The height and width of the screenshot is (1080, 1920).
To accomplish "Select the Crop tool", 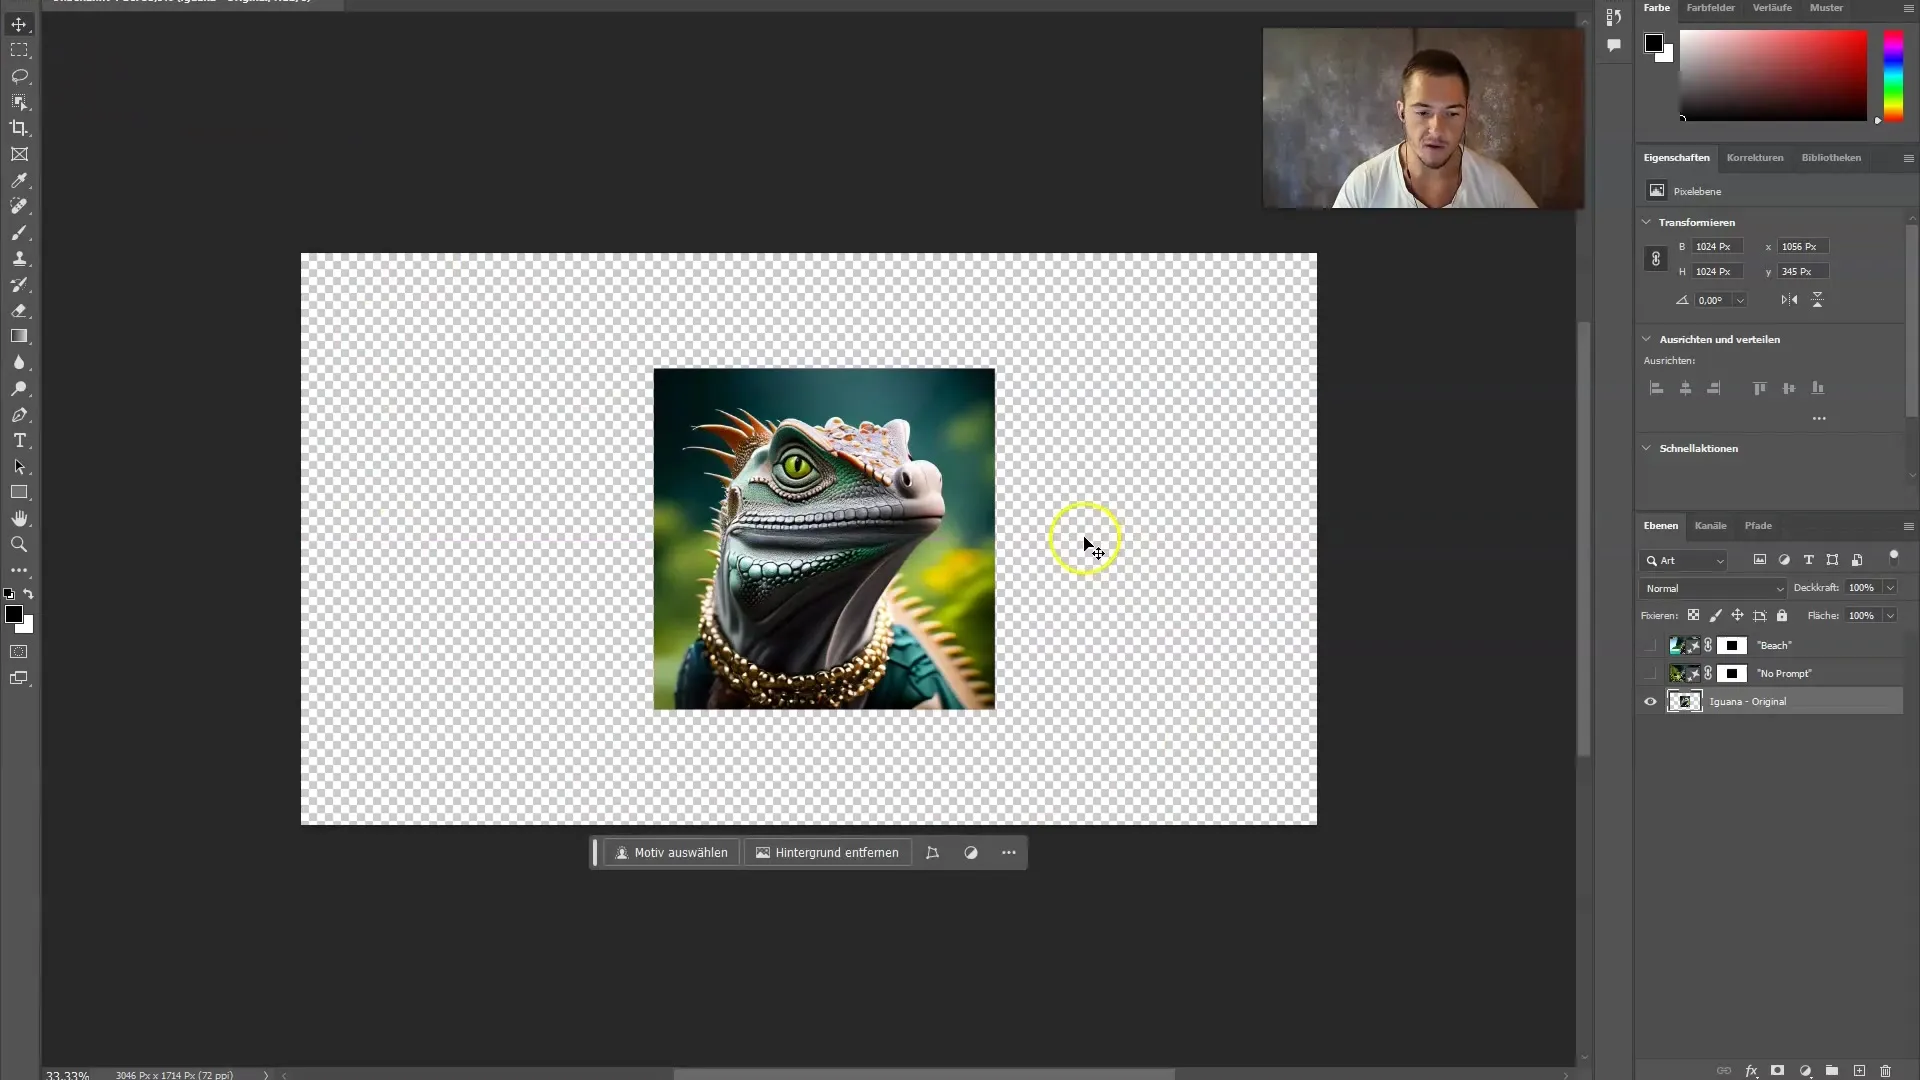I will point(19,128).
